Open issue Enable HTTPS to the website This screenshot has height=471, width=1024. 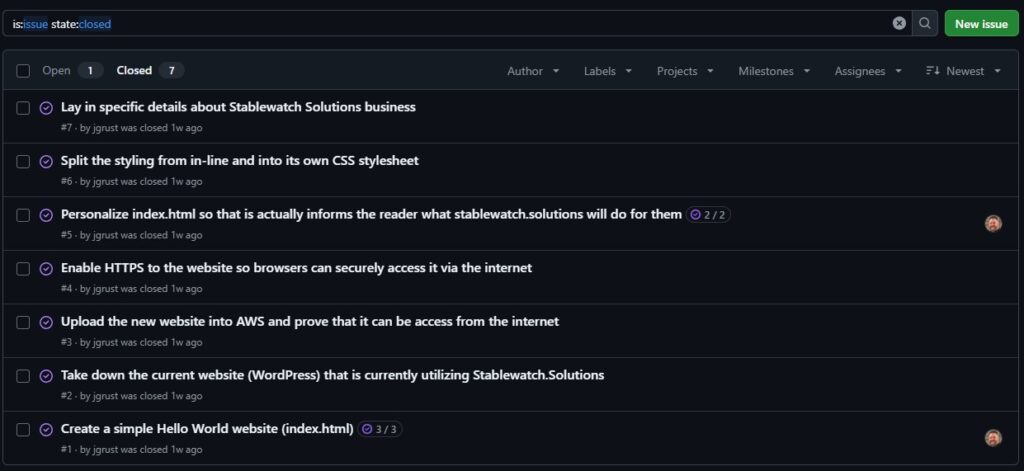pyautogui.click(x=296, y=268)
